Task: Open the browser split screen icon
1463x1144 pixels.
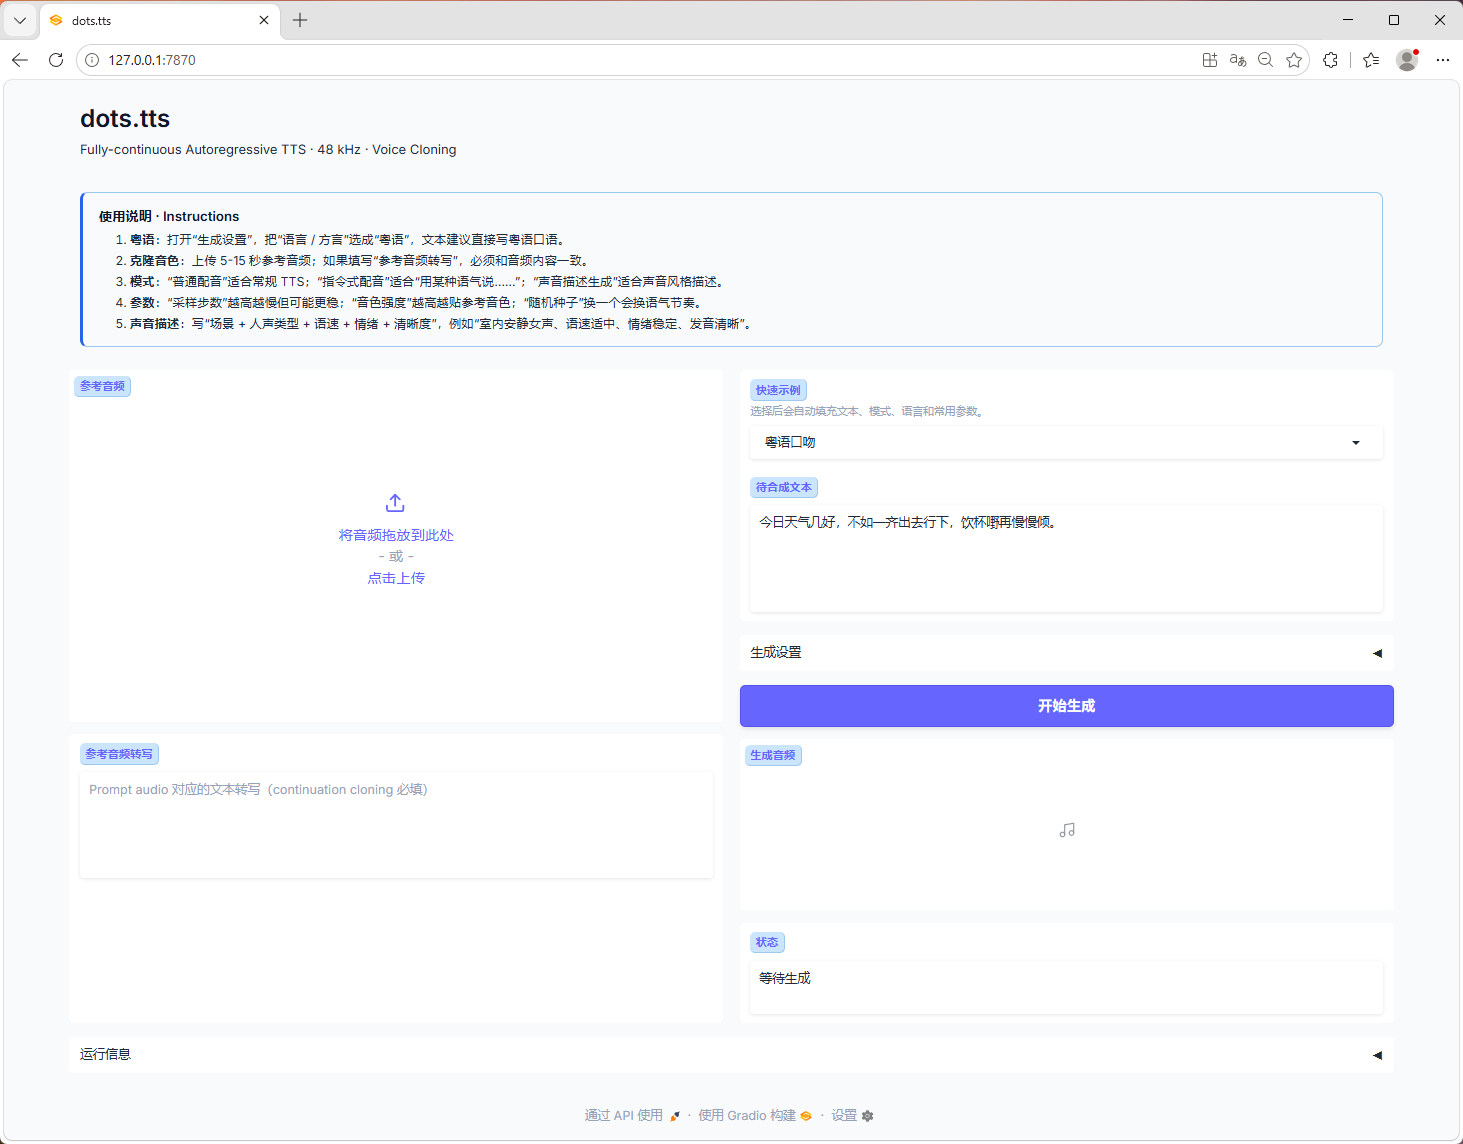Action: click(x=1210, y=60)
